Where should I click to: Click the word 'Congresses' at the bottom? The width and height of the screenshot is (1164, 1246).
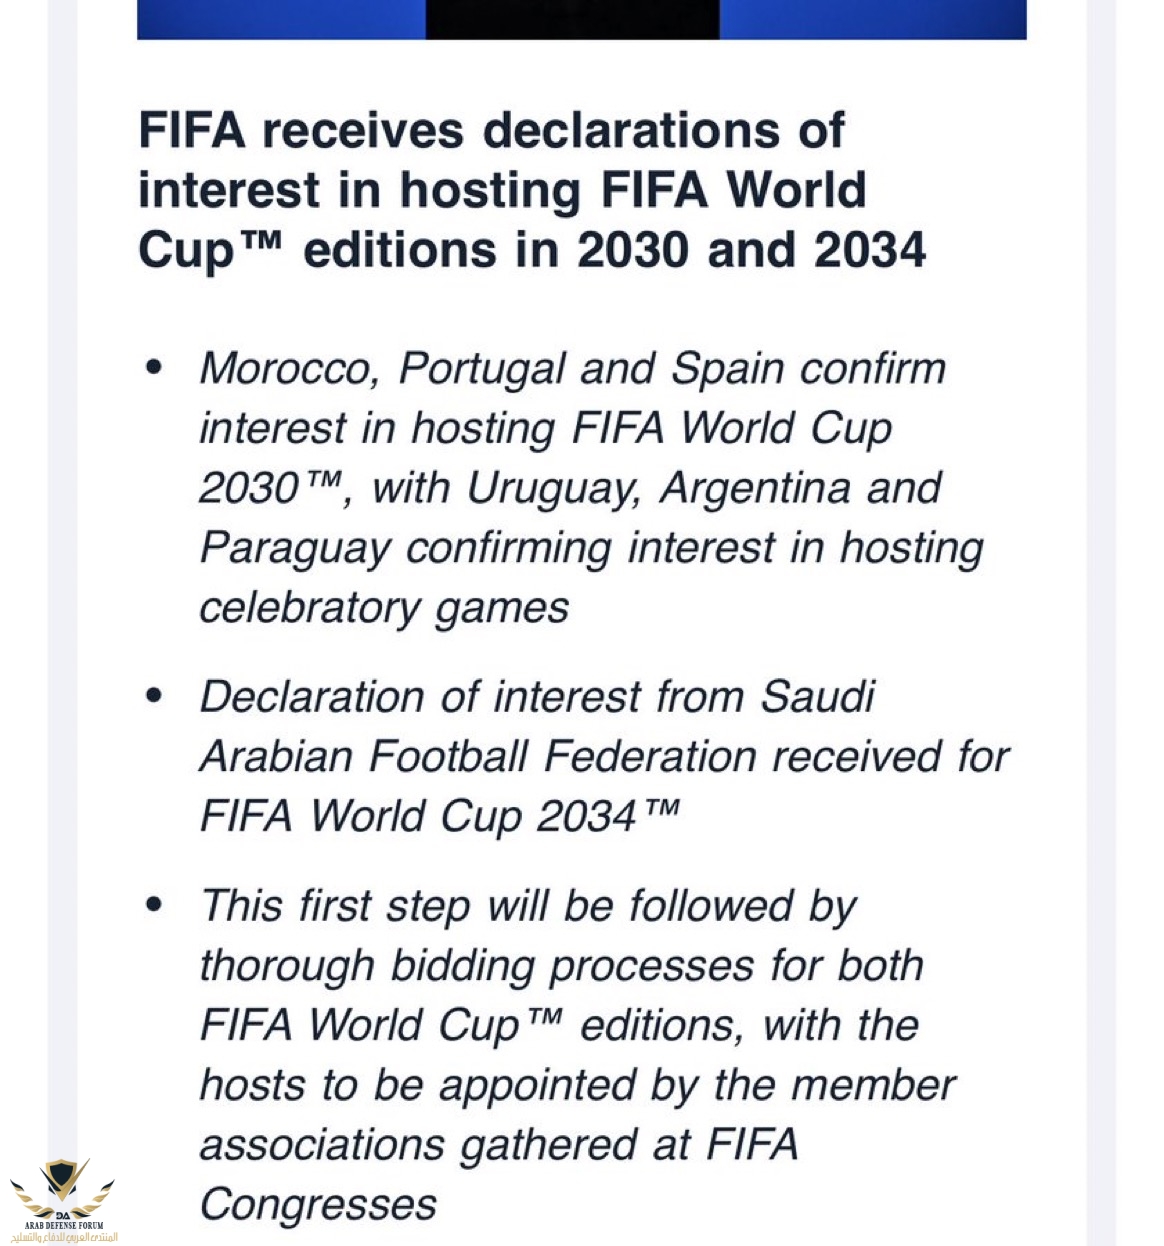318,1206
